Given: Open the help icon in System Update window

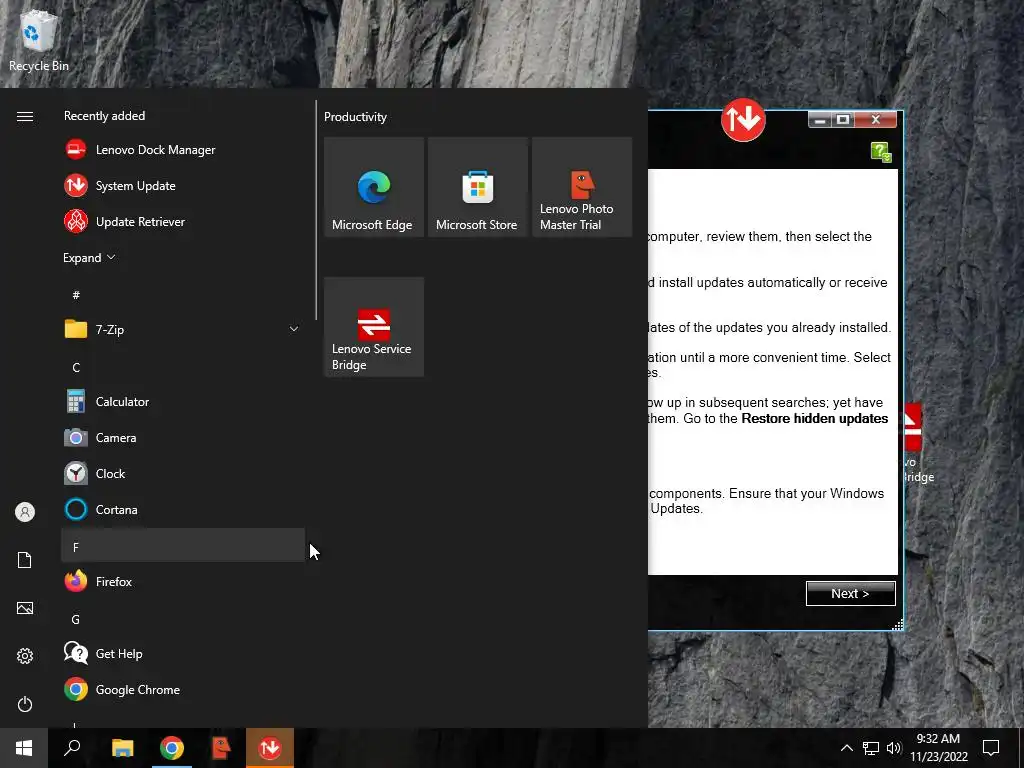Looking at the screenshot, I should 881,153.
